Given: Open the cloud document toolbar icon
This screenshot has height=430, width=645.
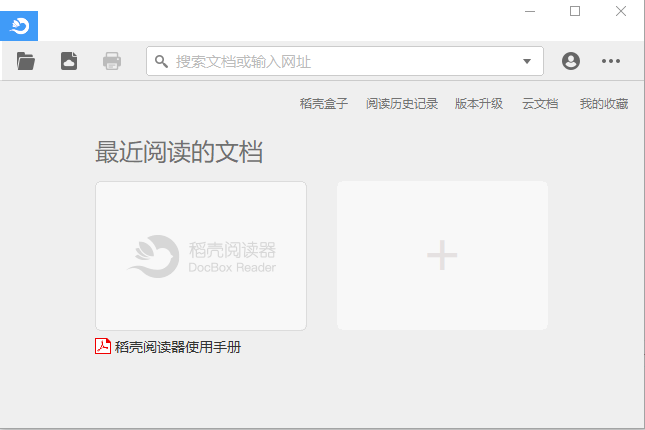Looking at the screenshot, I should (x=69, y=61).
